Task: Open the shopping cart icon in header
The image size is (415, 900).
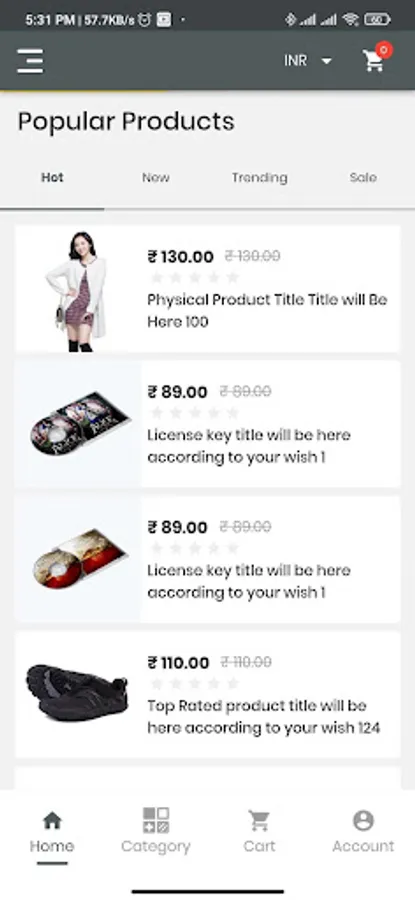Action: point(374,61)
